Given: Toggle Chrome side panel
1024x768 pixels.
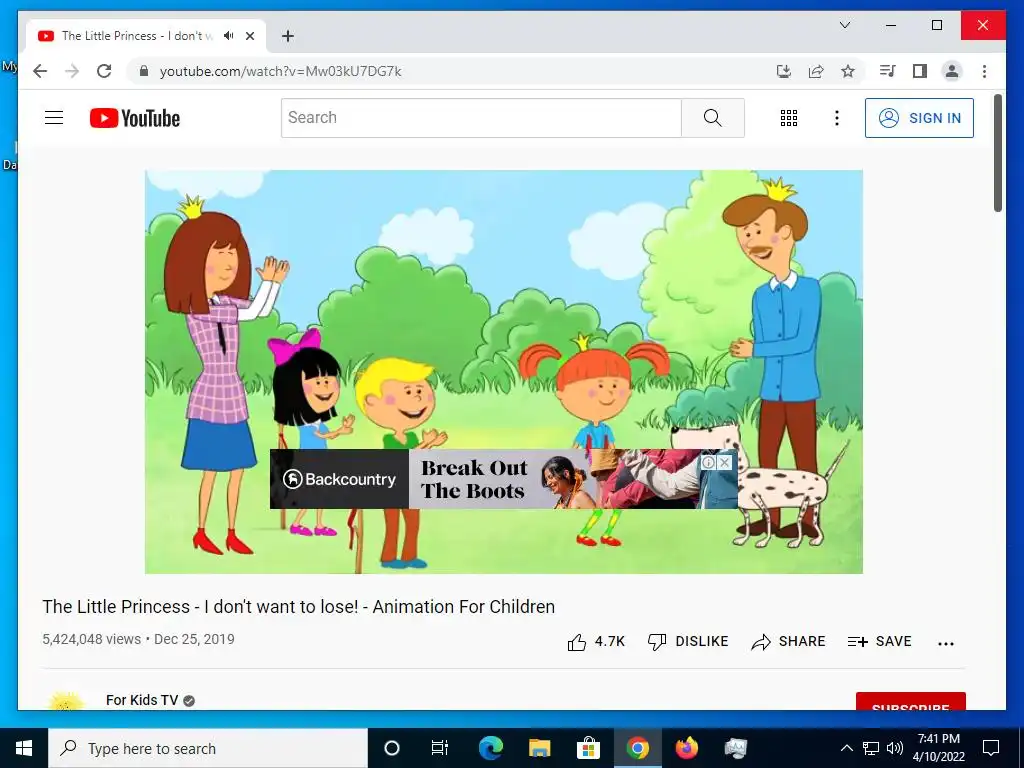Looking at the screenshot, I should click(x=920, y=71).
